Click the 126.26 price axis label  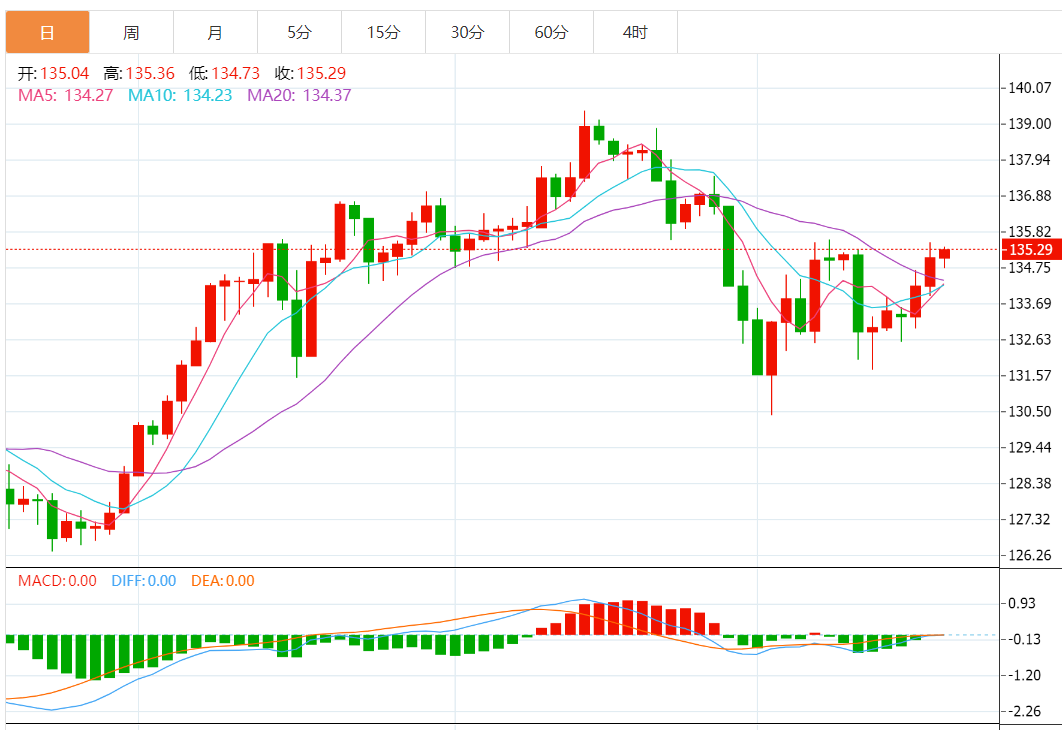tap(1029, 555)
